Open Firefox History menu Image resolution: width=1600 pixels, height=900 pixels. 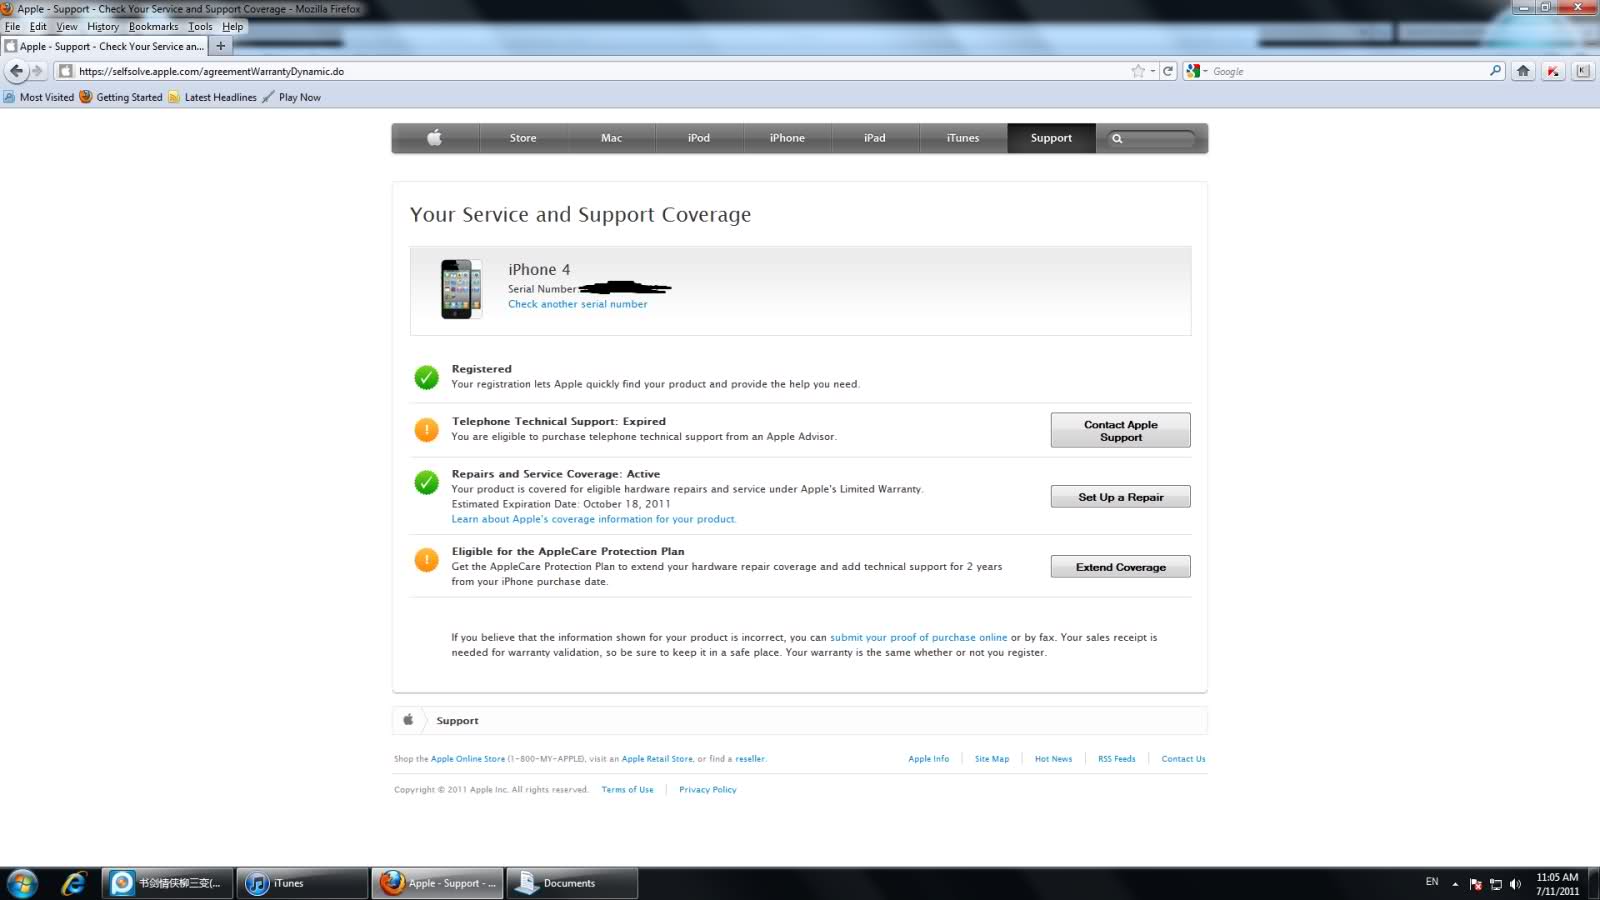103,27
